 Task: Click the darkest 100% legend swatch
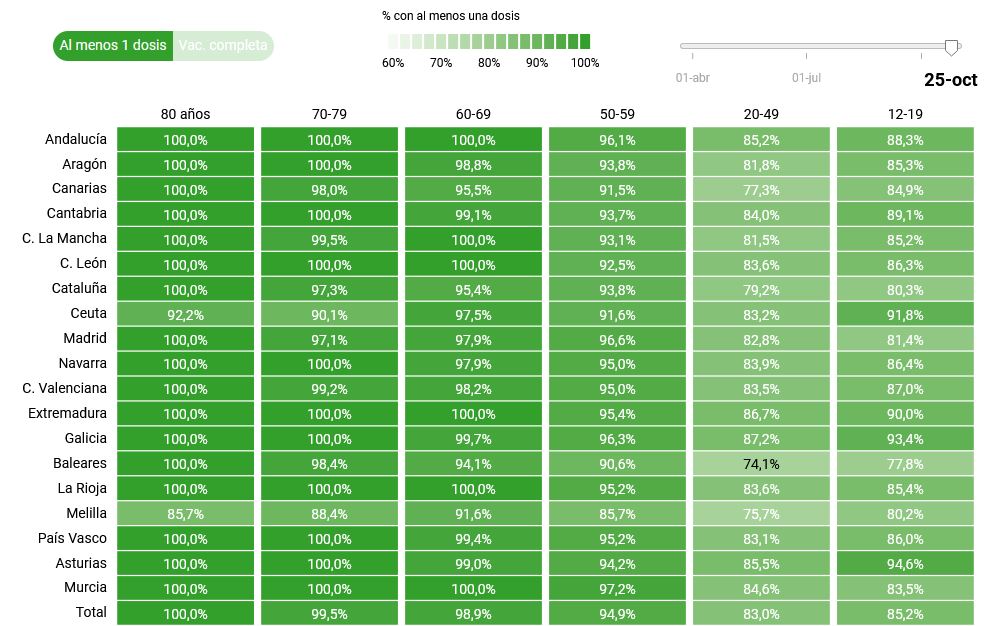click(584, 42)
